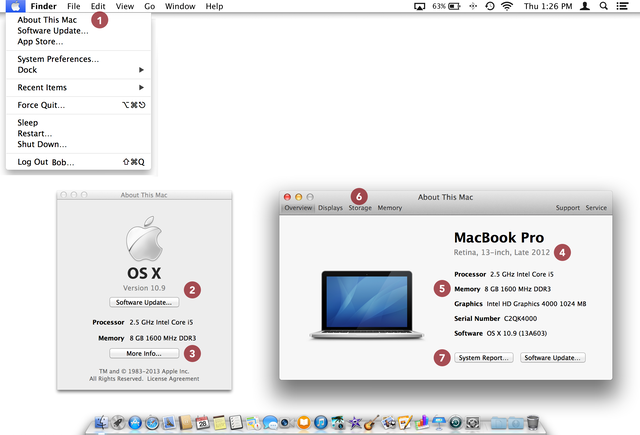640x435 pixels.
Task: Click the System Report button
Action: point(483,357)
